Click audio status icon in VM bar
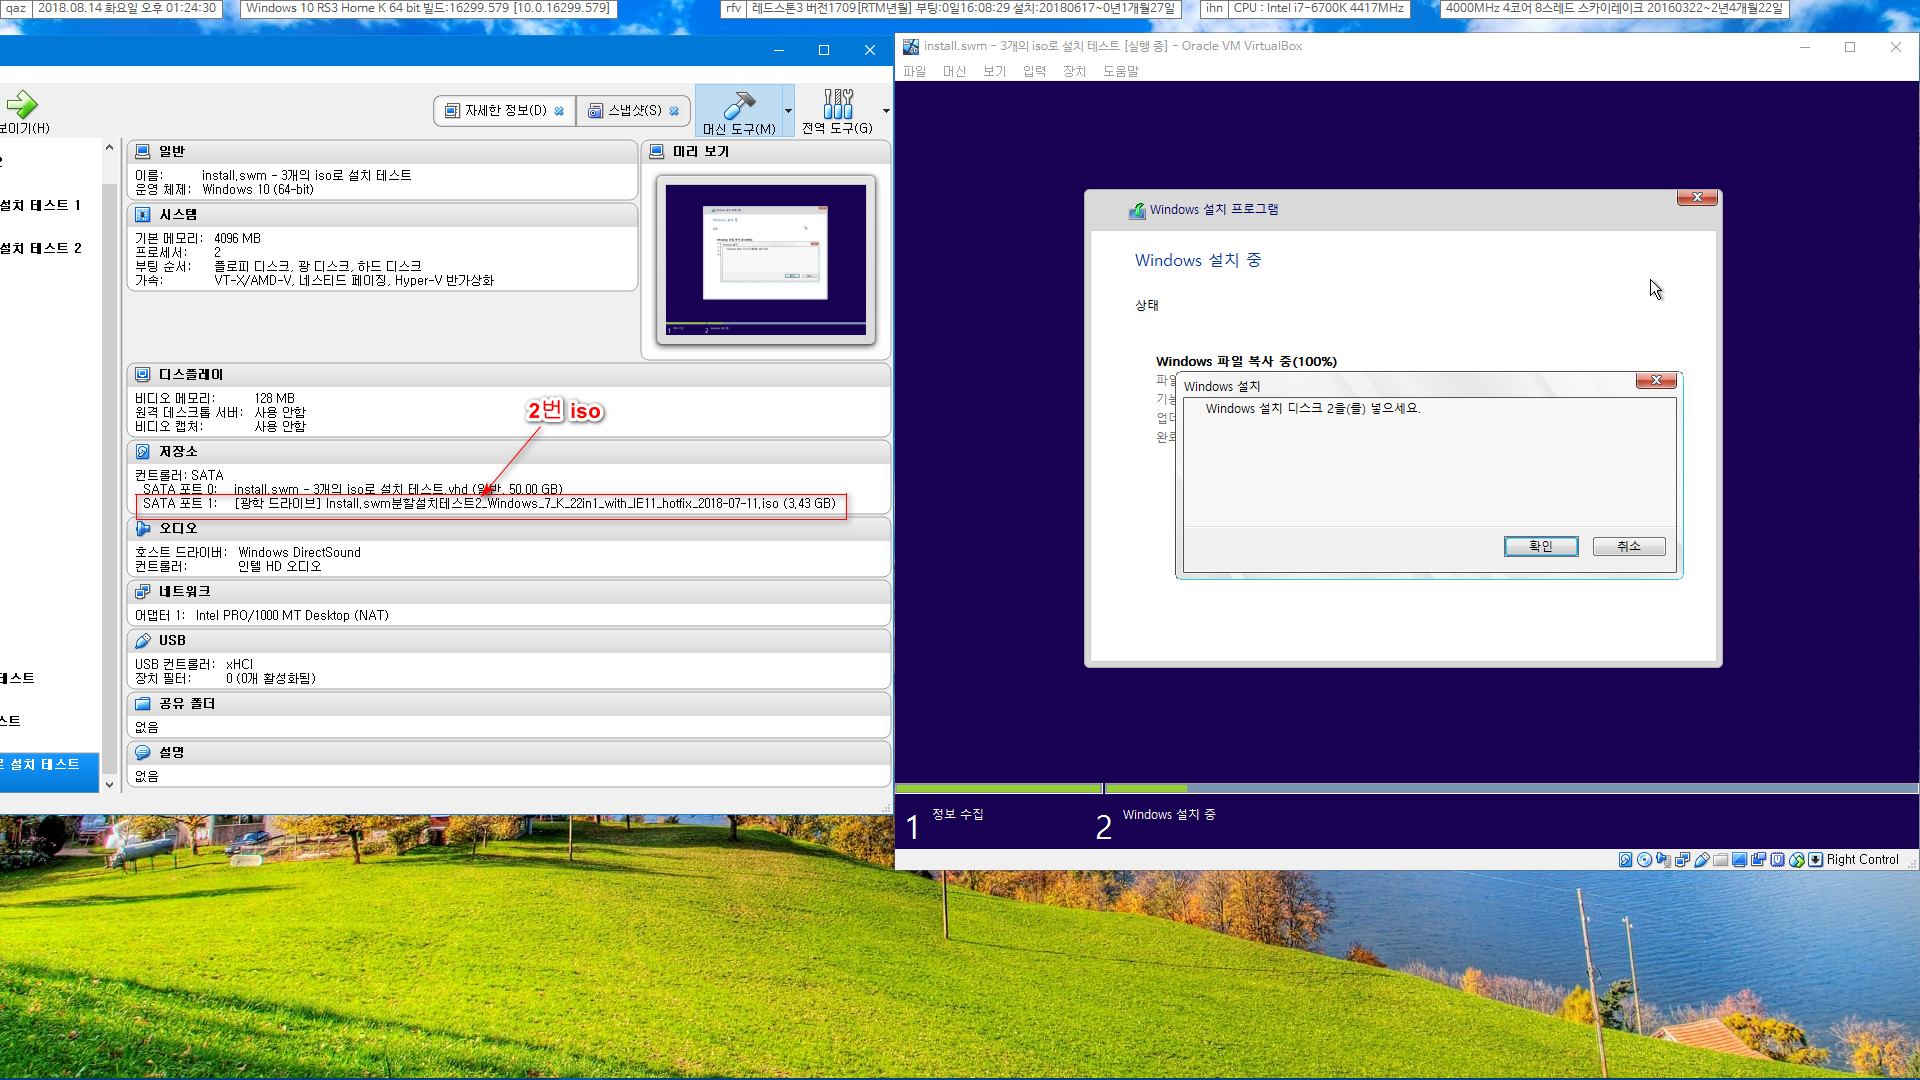Image resolution: width=1920 pixels, height=1080 pixels. pyautogui.click(x=1663, y=860)
